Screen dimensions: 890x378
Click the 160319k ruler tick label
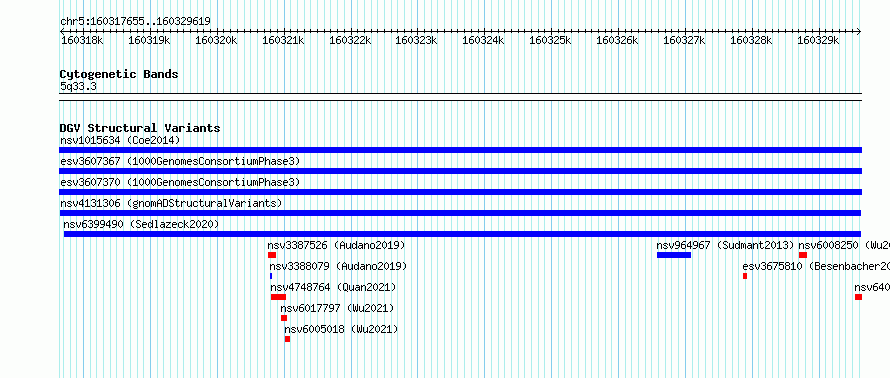[149, 40]
